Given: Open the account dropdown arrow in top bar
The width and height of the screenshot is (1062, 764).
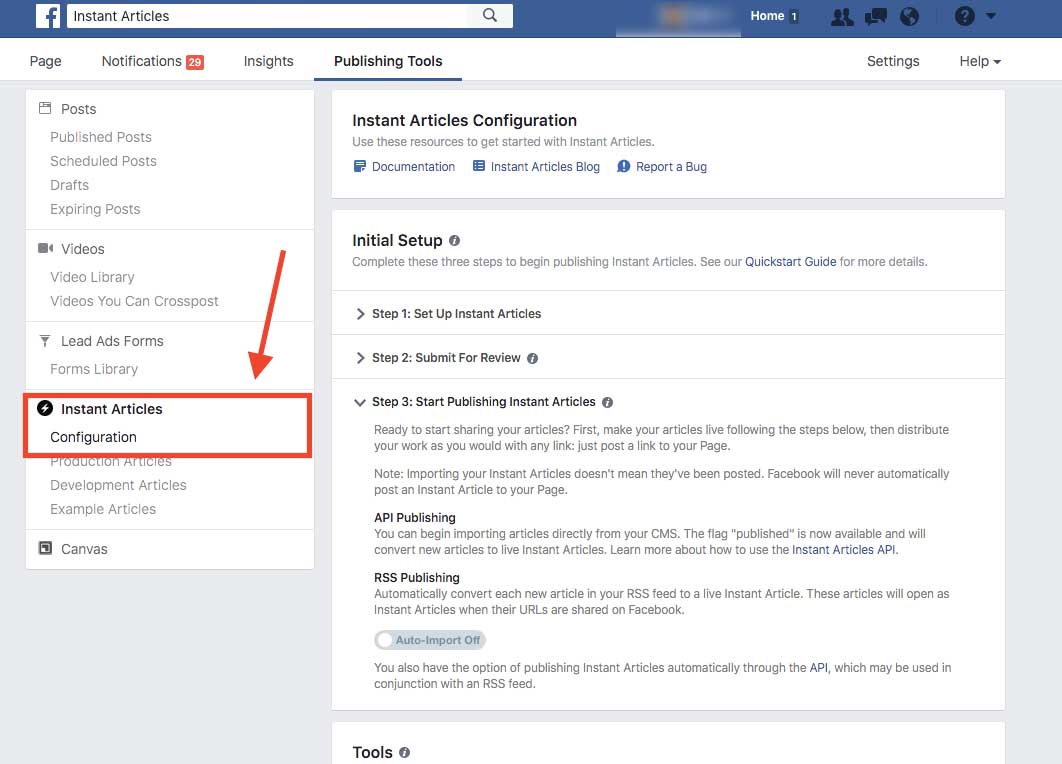Looking at the screenshot, I should (991, 16).
